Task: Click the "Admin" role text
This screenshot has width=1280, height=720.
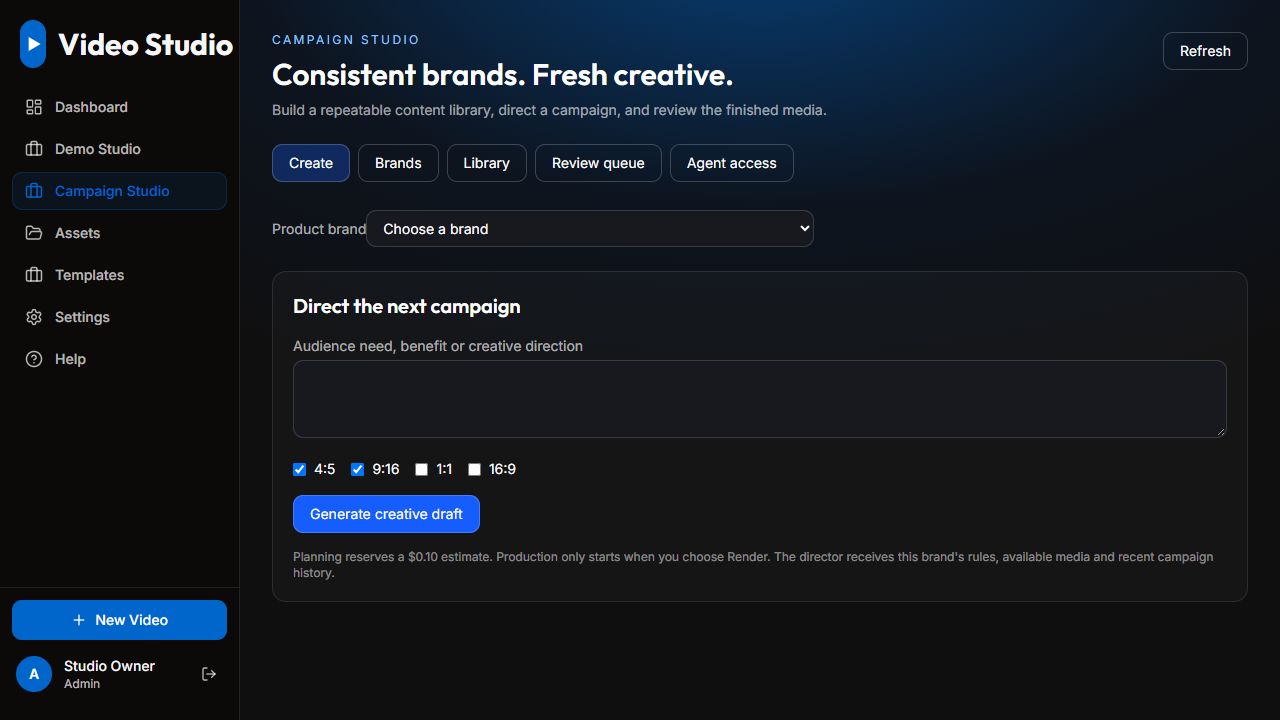Action: pos(82,684)
